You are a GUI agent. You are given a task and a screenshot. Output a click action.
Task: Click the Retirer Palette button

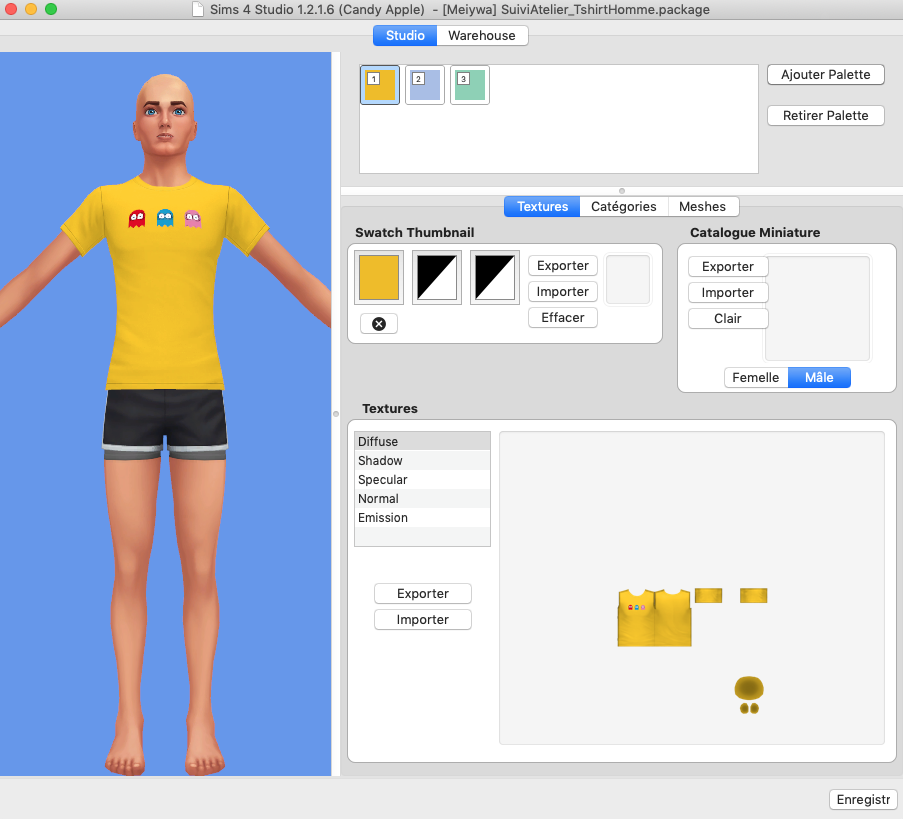[x=825, y=115]
